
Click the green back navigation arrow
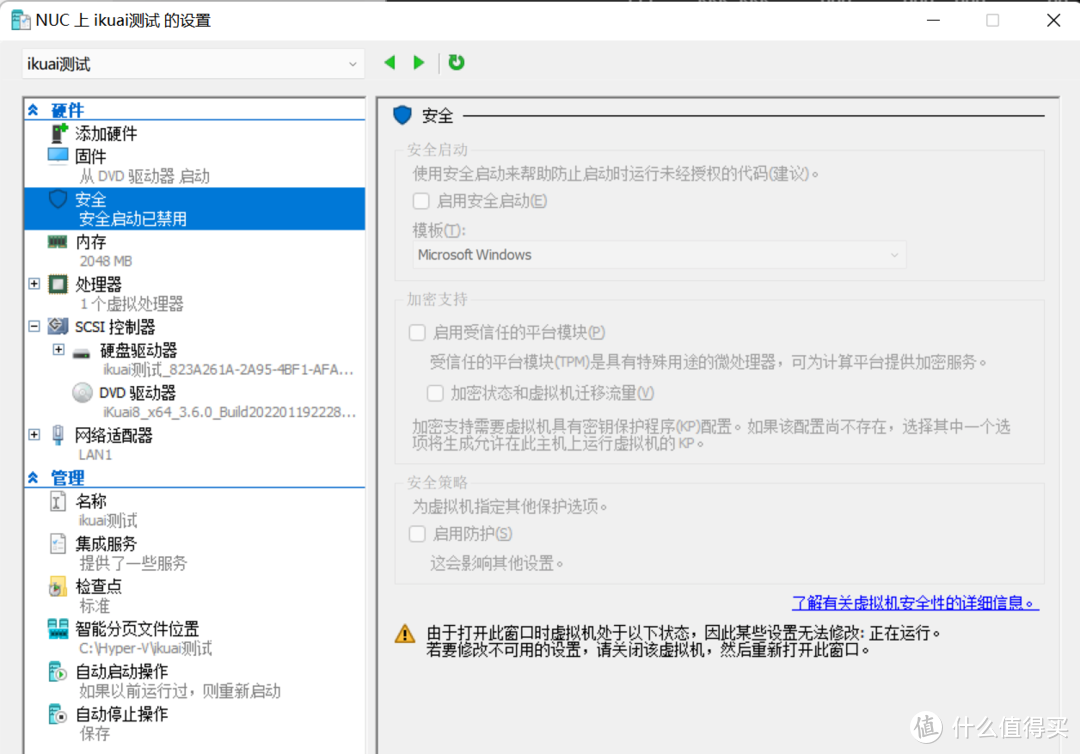tap(389, 62)
